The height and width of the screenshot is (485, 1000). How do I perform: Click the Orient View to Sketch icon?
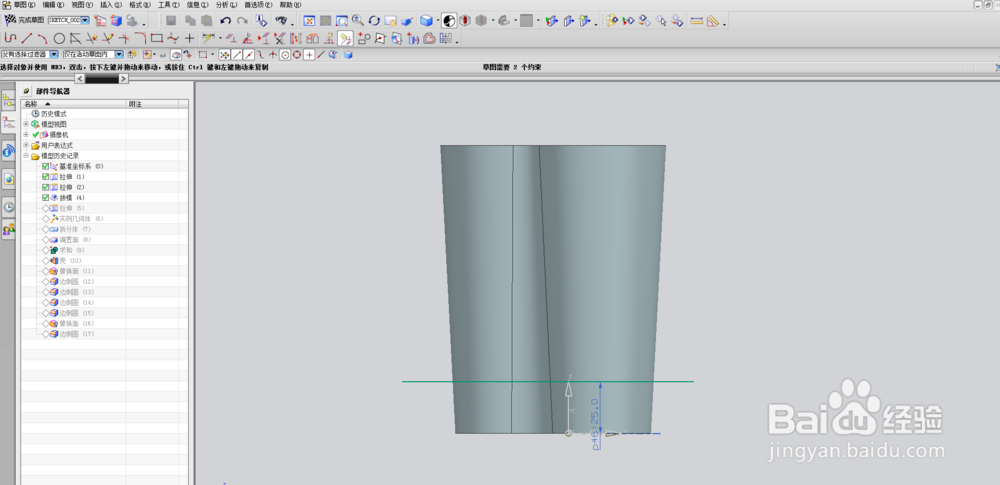point(99,20)
